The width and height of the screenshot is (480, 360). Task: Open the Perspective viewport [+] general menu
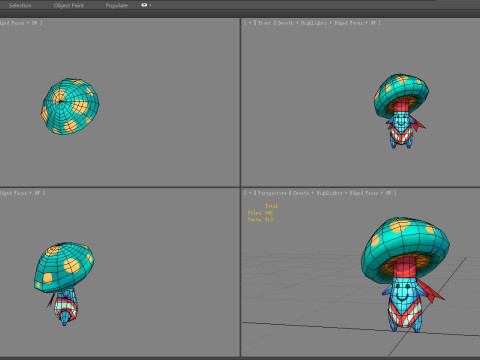[250, 193]
